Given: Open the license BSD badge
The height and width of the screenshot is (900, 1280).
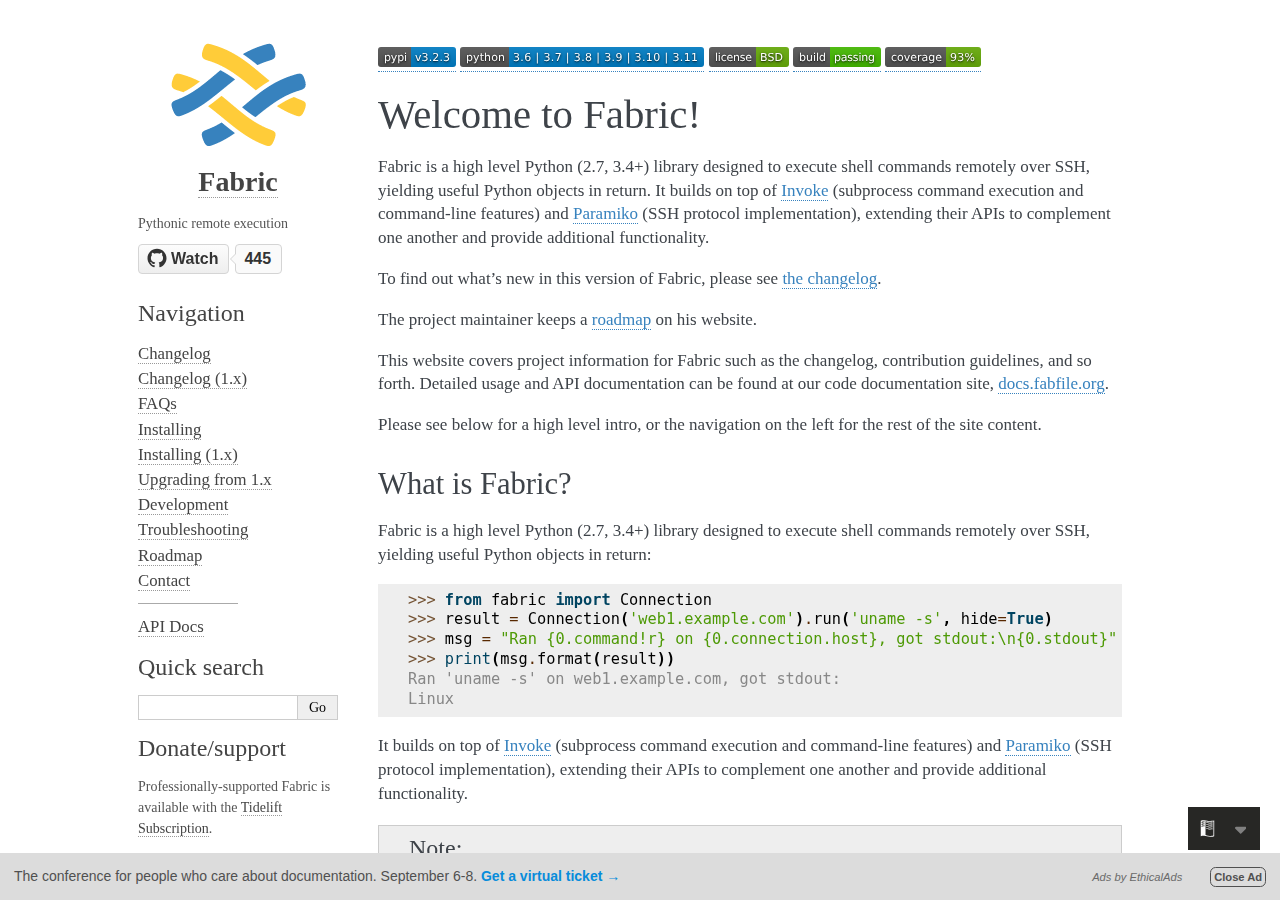Looking at the screenshot, I should click(x=749, y=57).
